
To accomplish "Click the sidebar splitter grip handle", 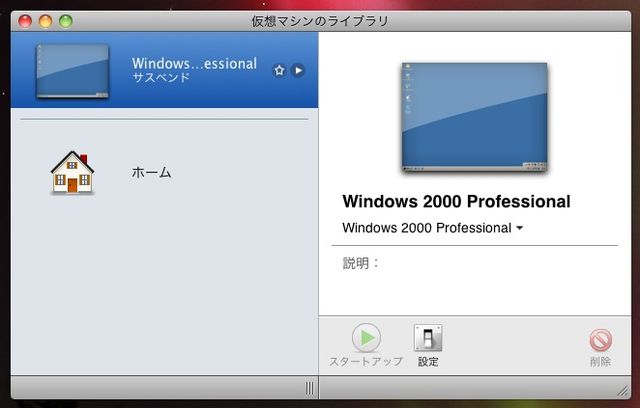I will (310, 388).
